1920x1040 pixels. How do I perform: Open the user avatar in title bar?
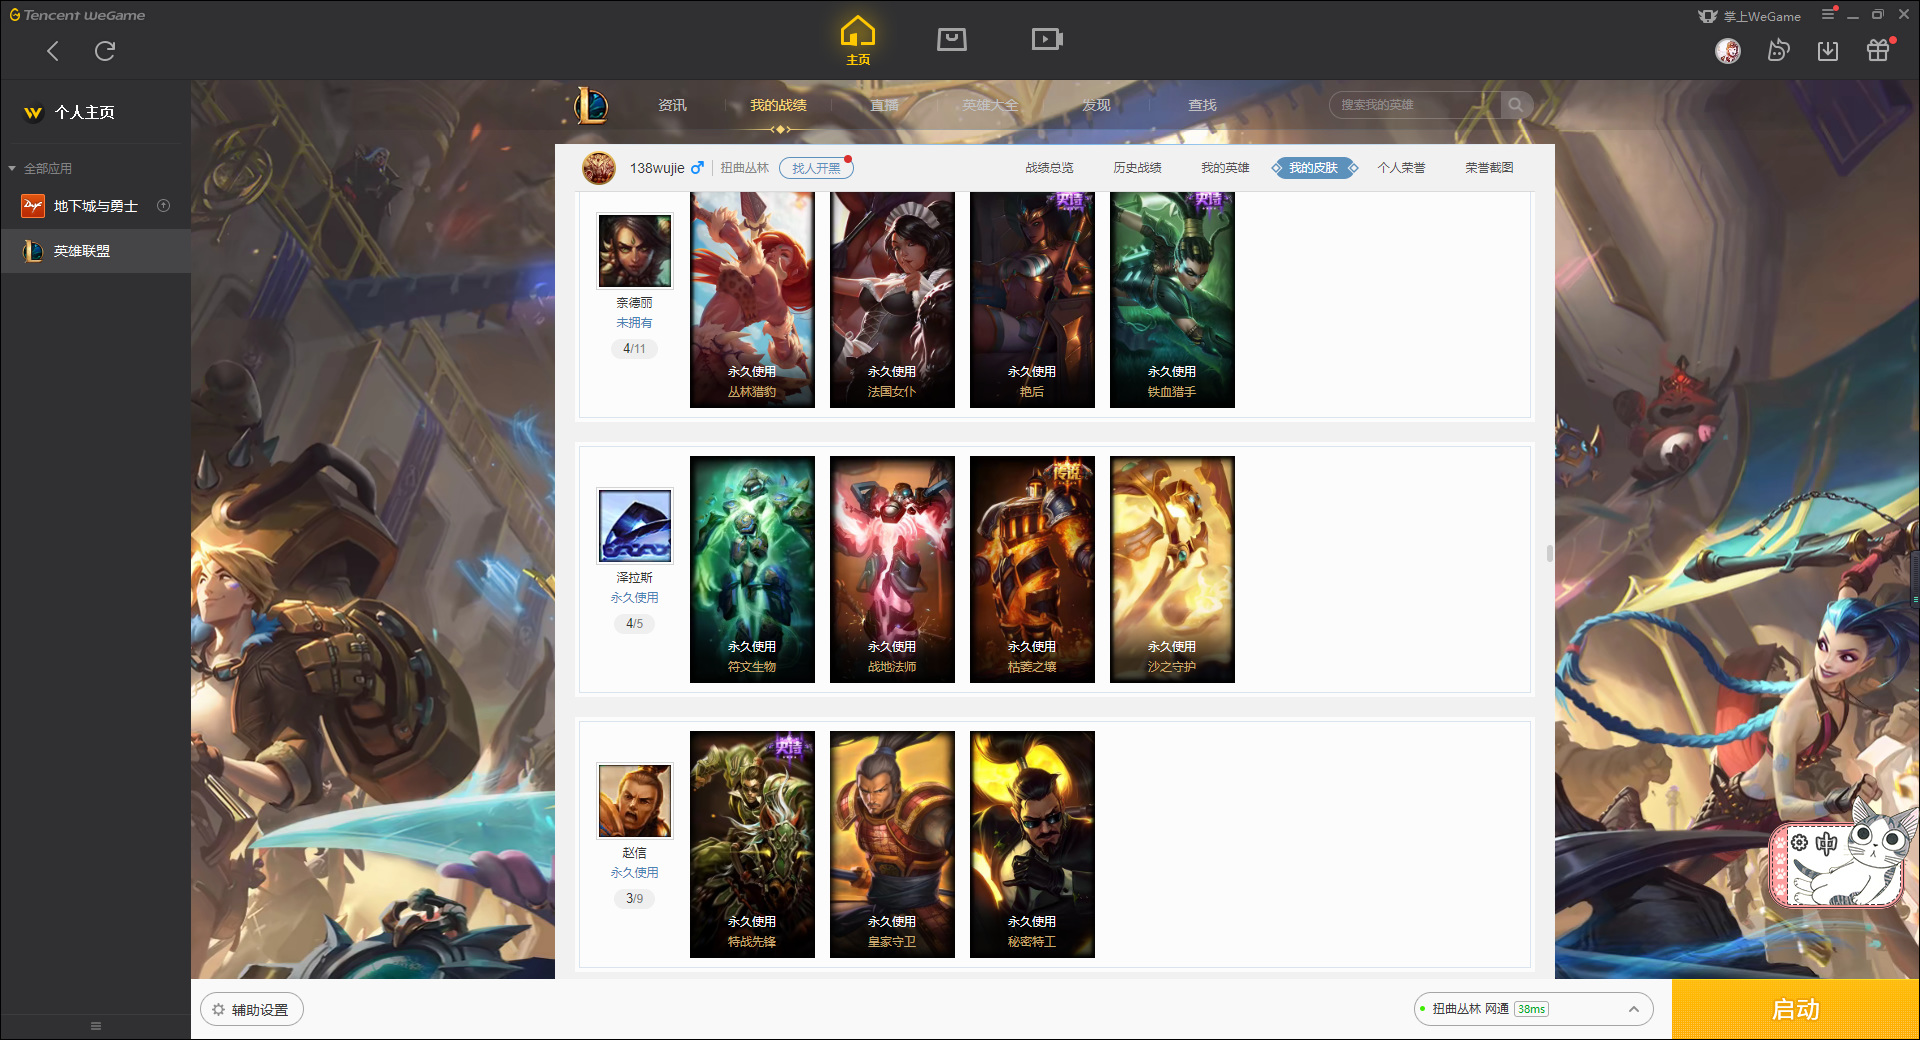pos(1727,51)
